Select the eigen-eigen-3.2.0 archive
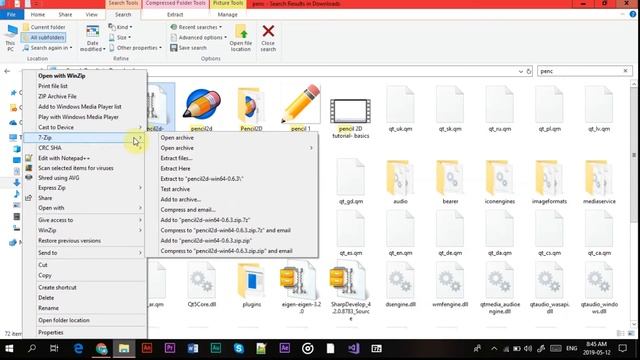The height and width of the screenshot is (360, 640). 298,281
